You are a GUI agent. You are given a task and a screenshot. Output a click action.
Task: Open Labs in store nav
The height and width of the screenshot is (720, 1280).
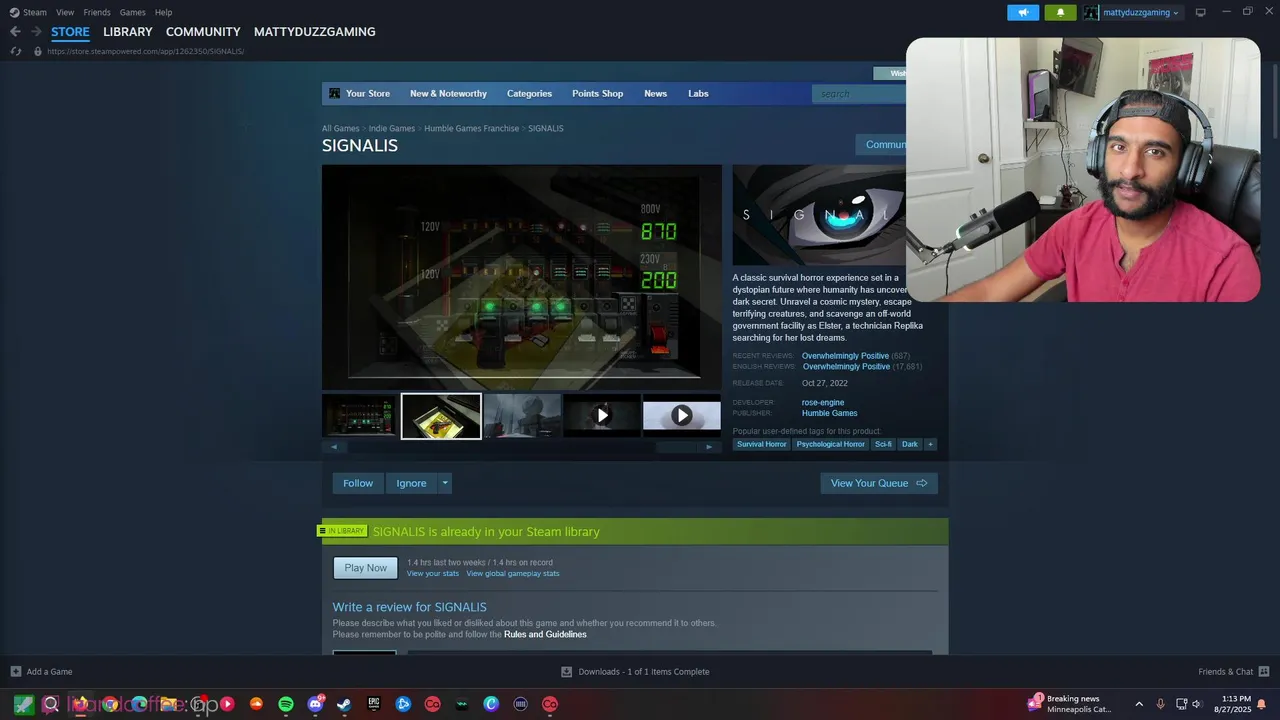click(698, 94)
